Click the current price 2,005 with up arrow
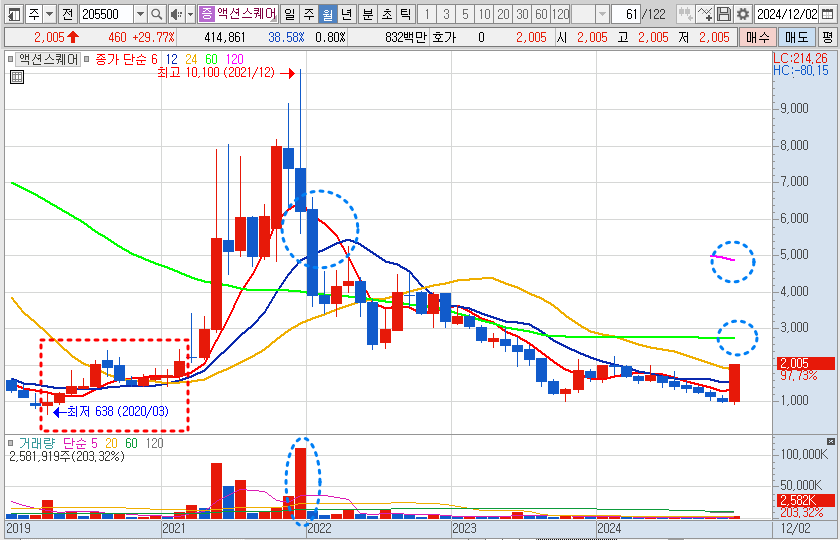This screenshot has height=540, width=840. pyautogui.click(x=56, y=38)
